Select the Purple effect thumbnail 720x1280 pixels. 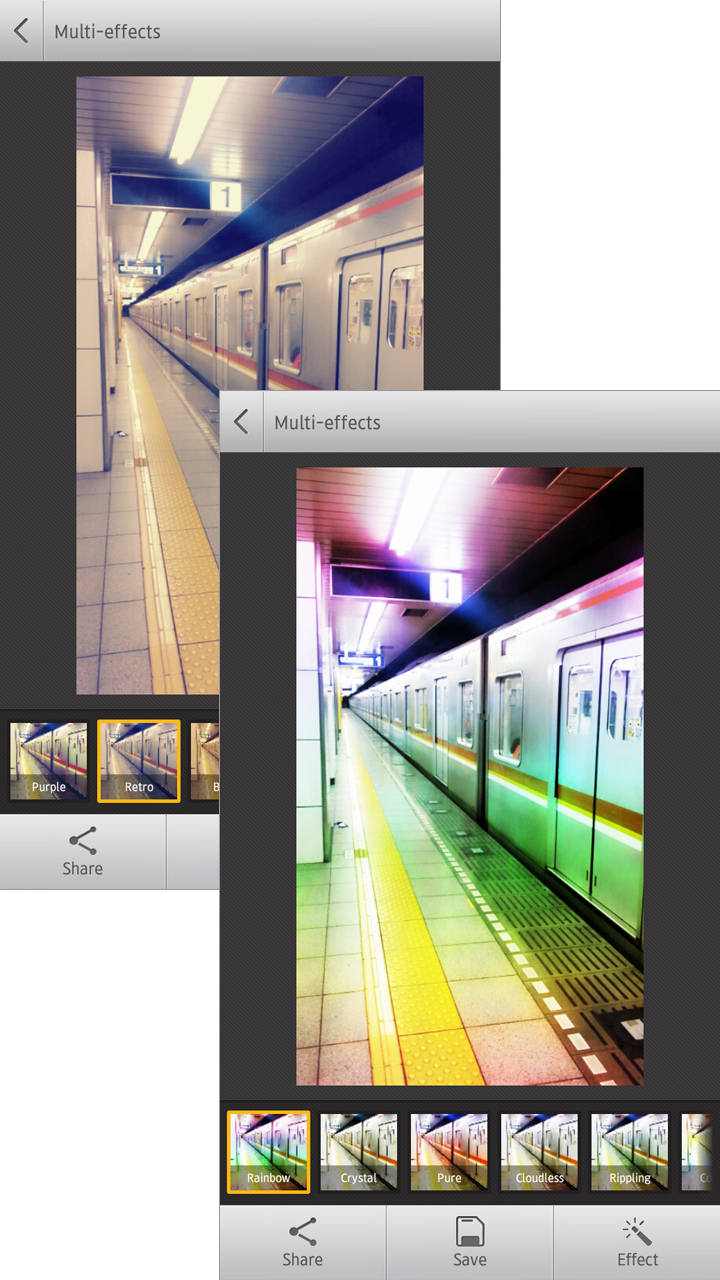click(48, 762)
